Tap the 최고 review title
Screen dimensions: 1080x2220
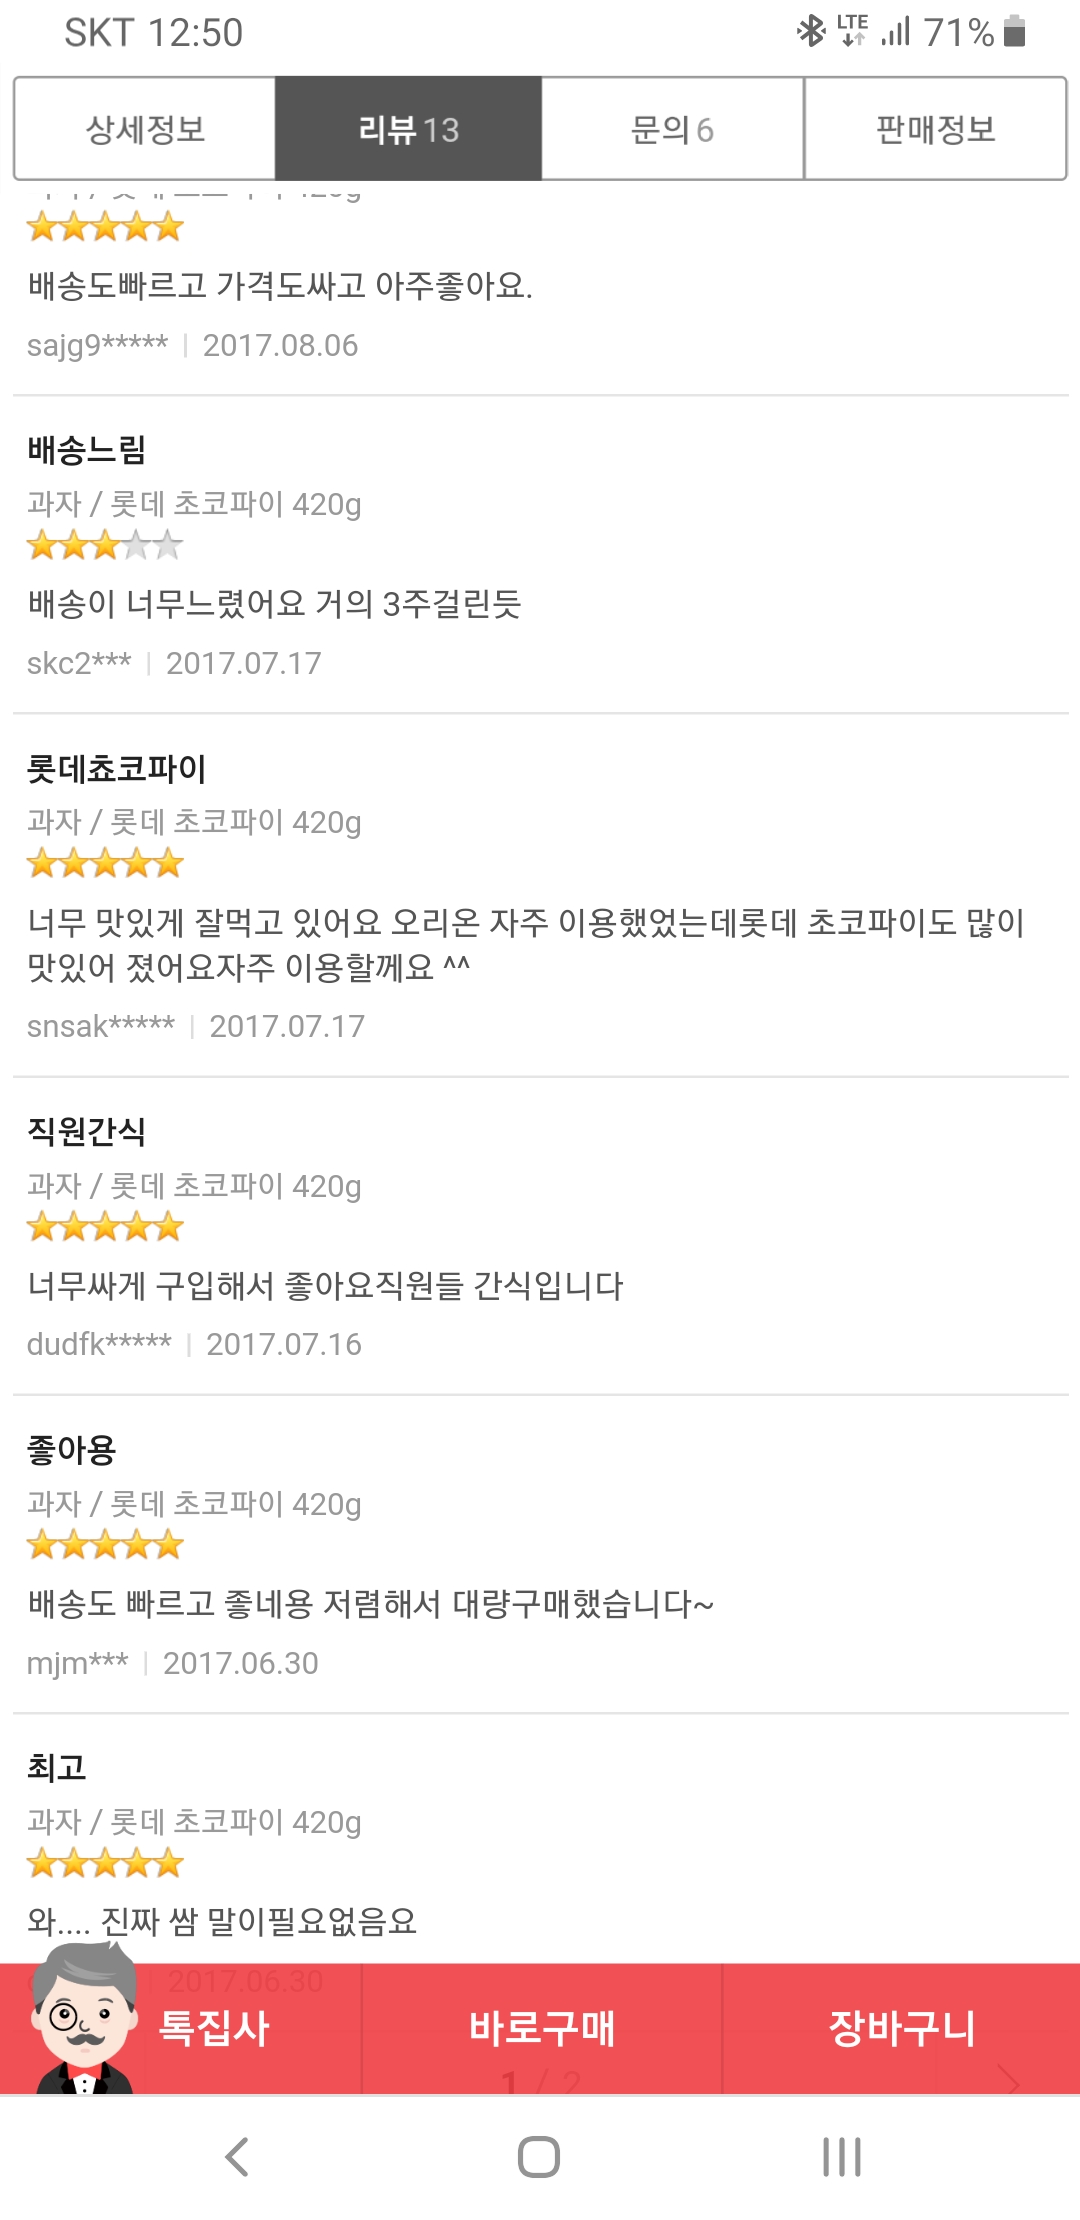pos(57,1768)
